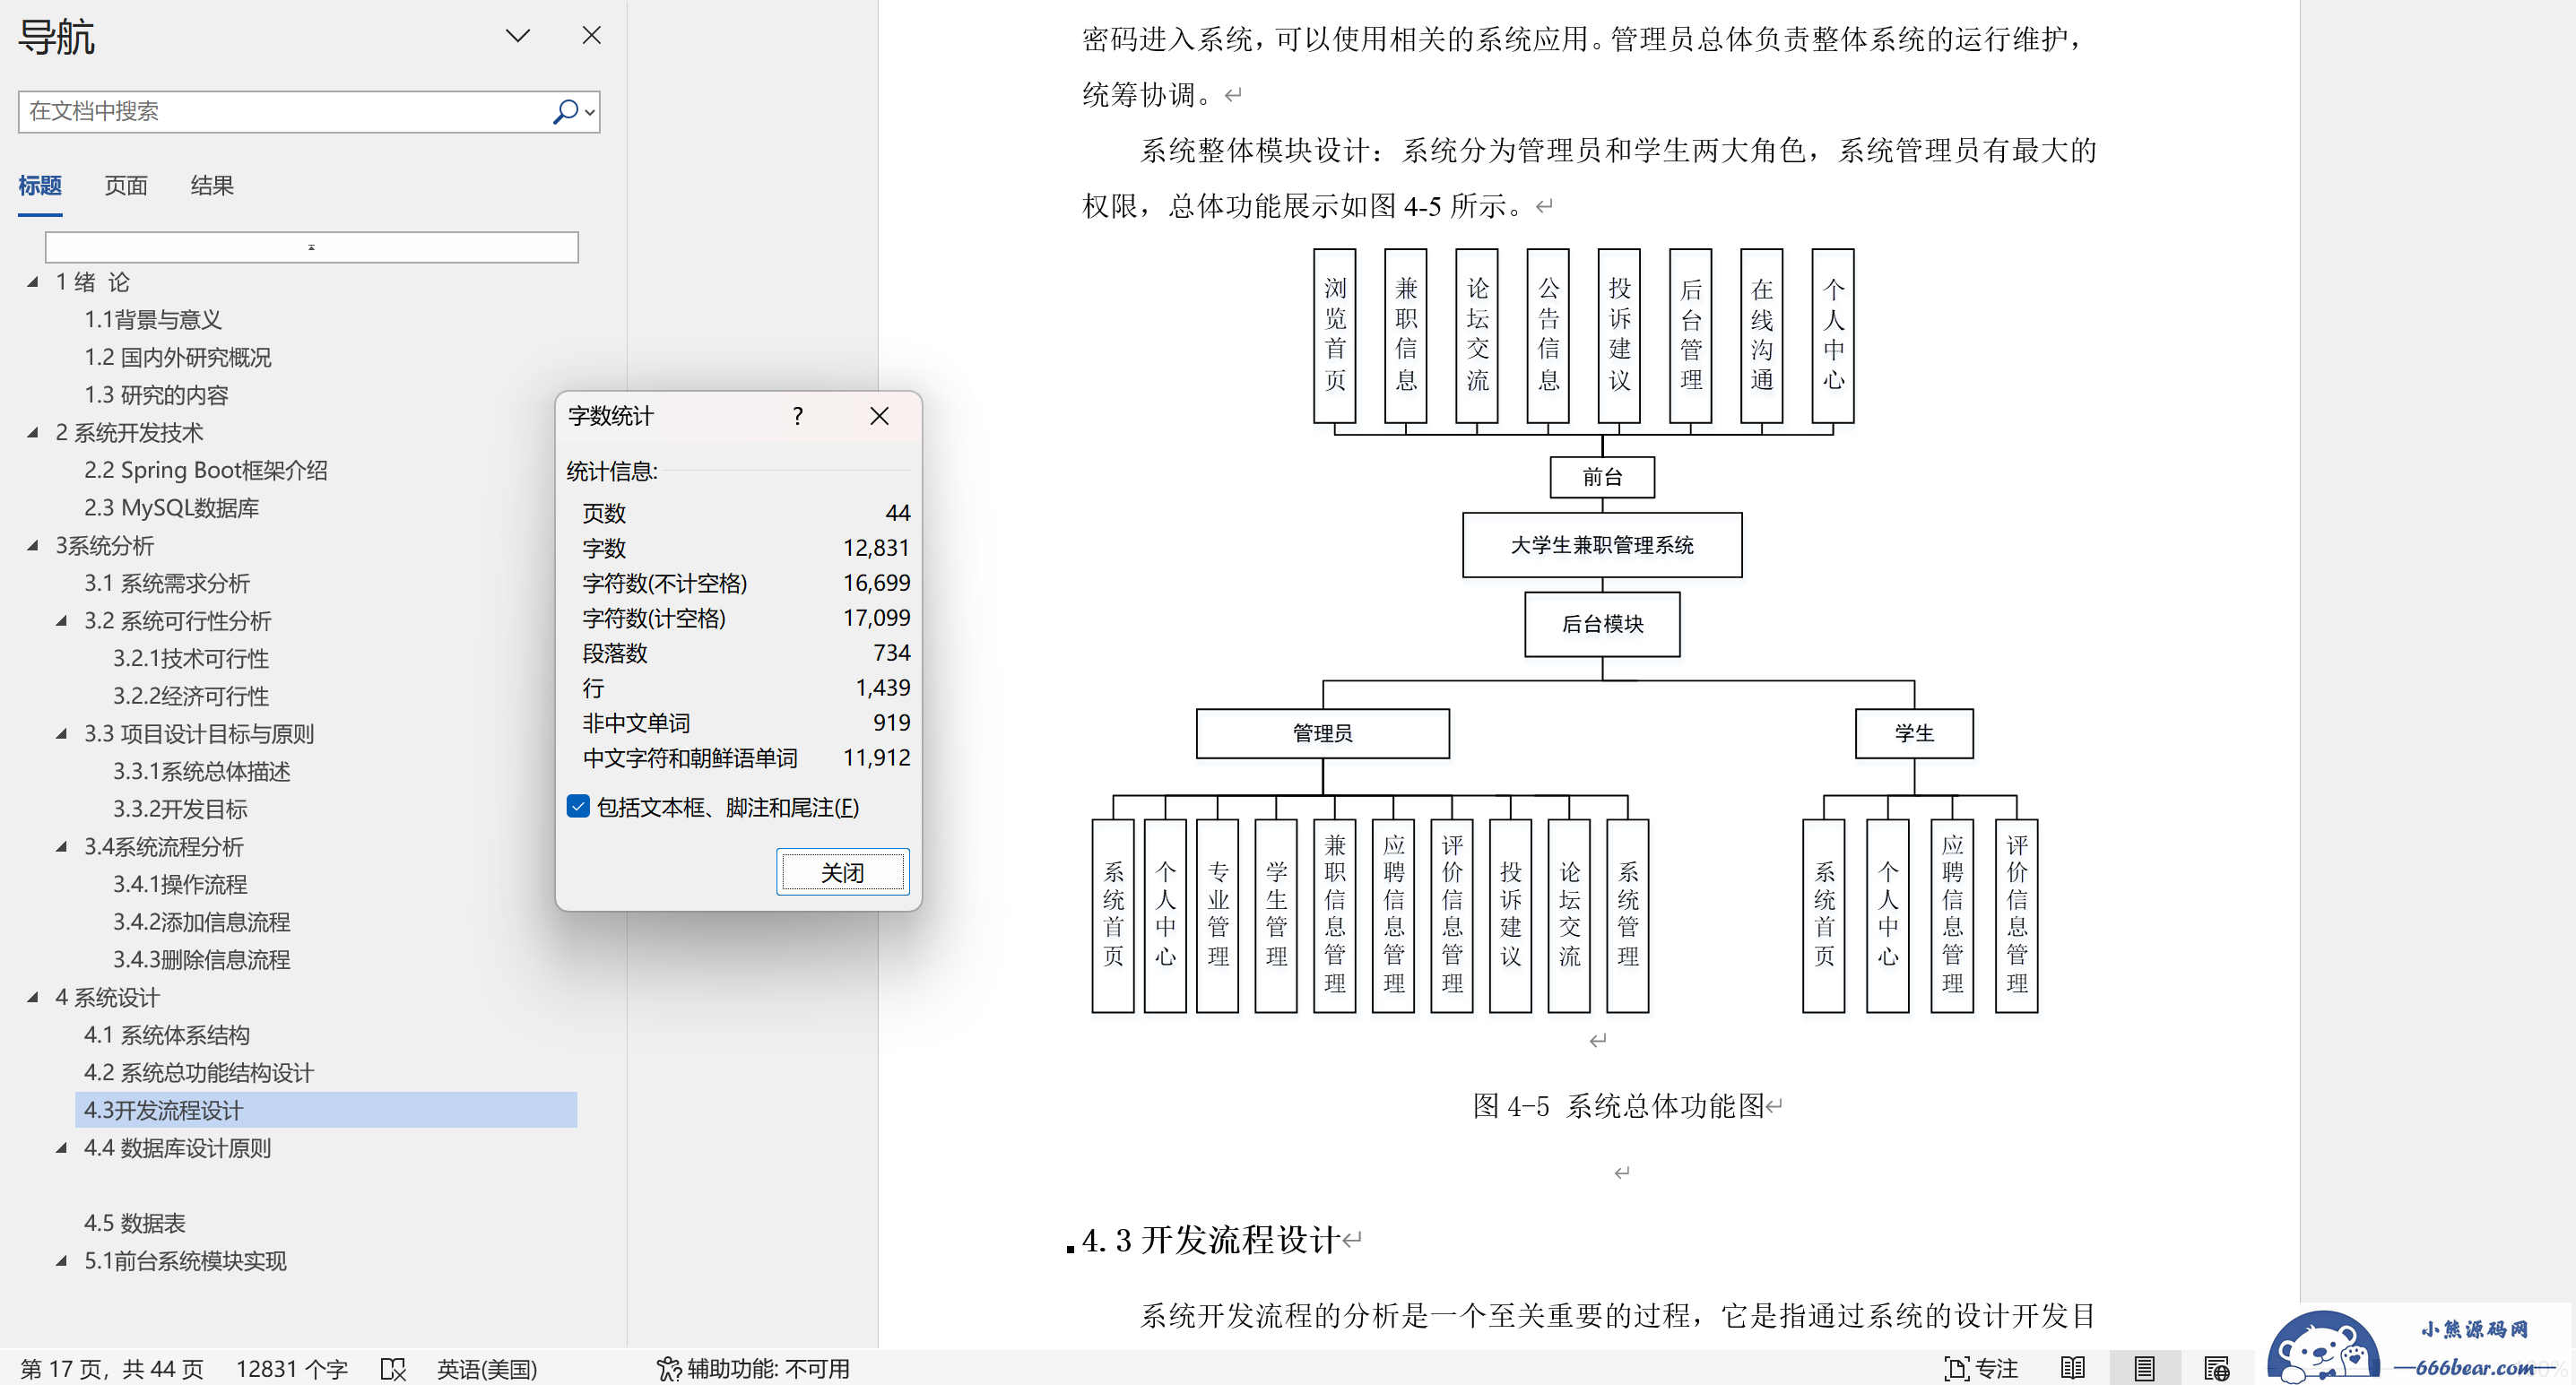The height and width of the screenshot is (1385, 2576).
Task: Select the highlighted 4.3开发流程设计 heading
Action: 326,1110
